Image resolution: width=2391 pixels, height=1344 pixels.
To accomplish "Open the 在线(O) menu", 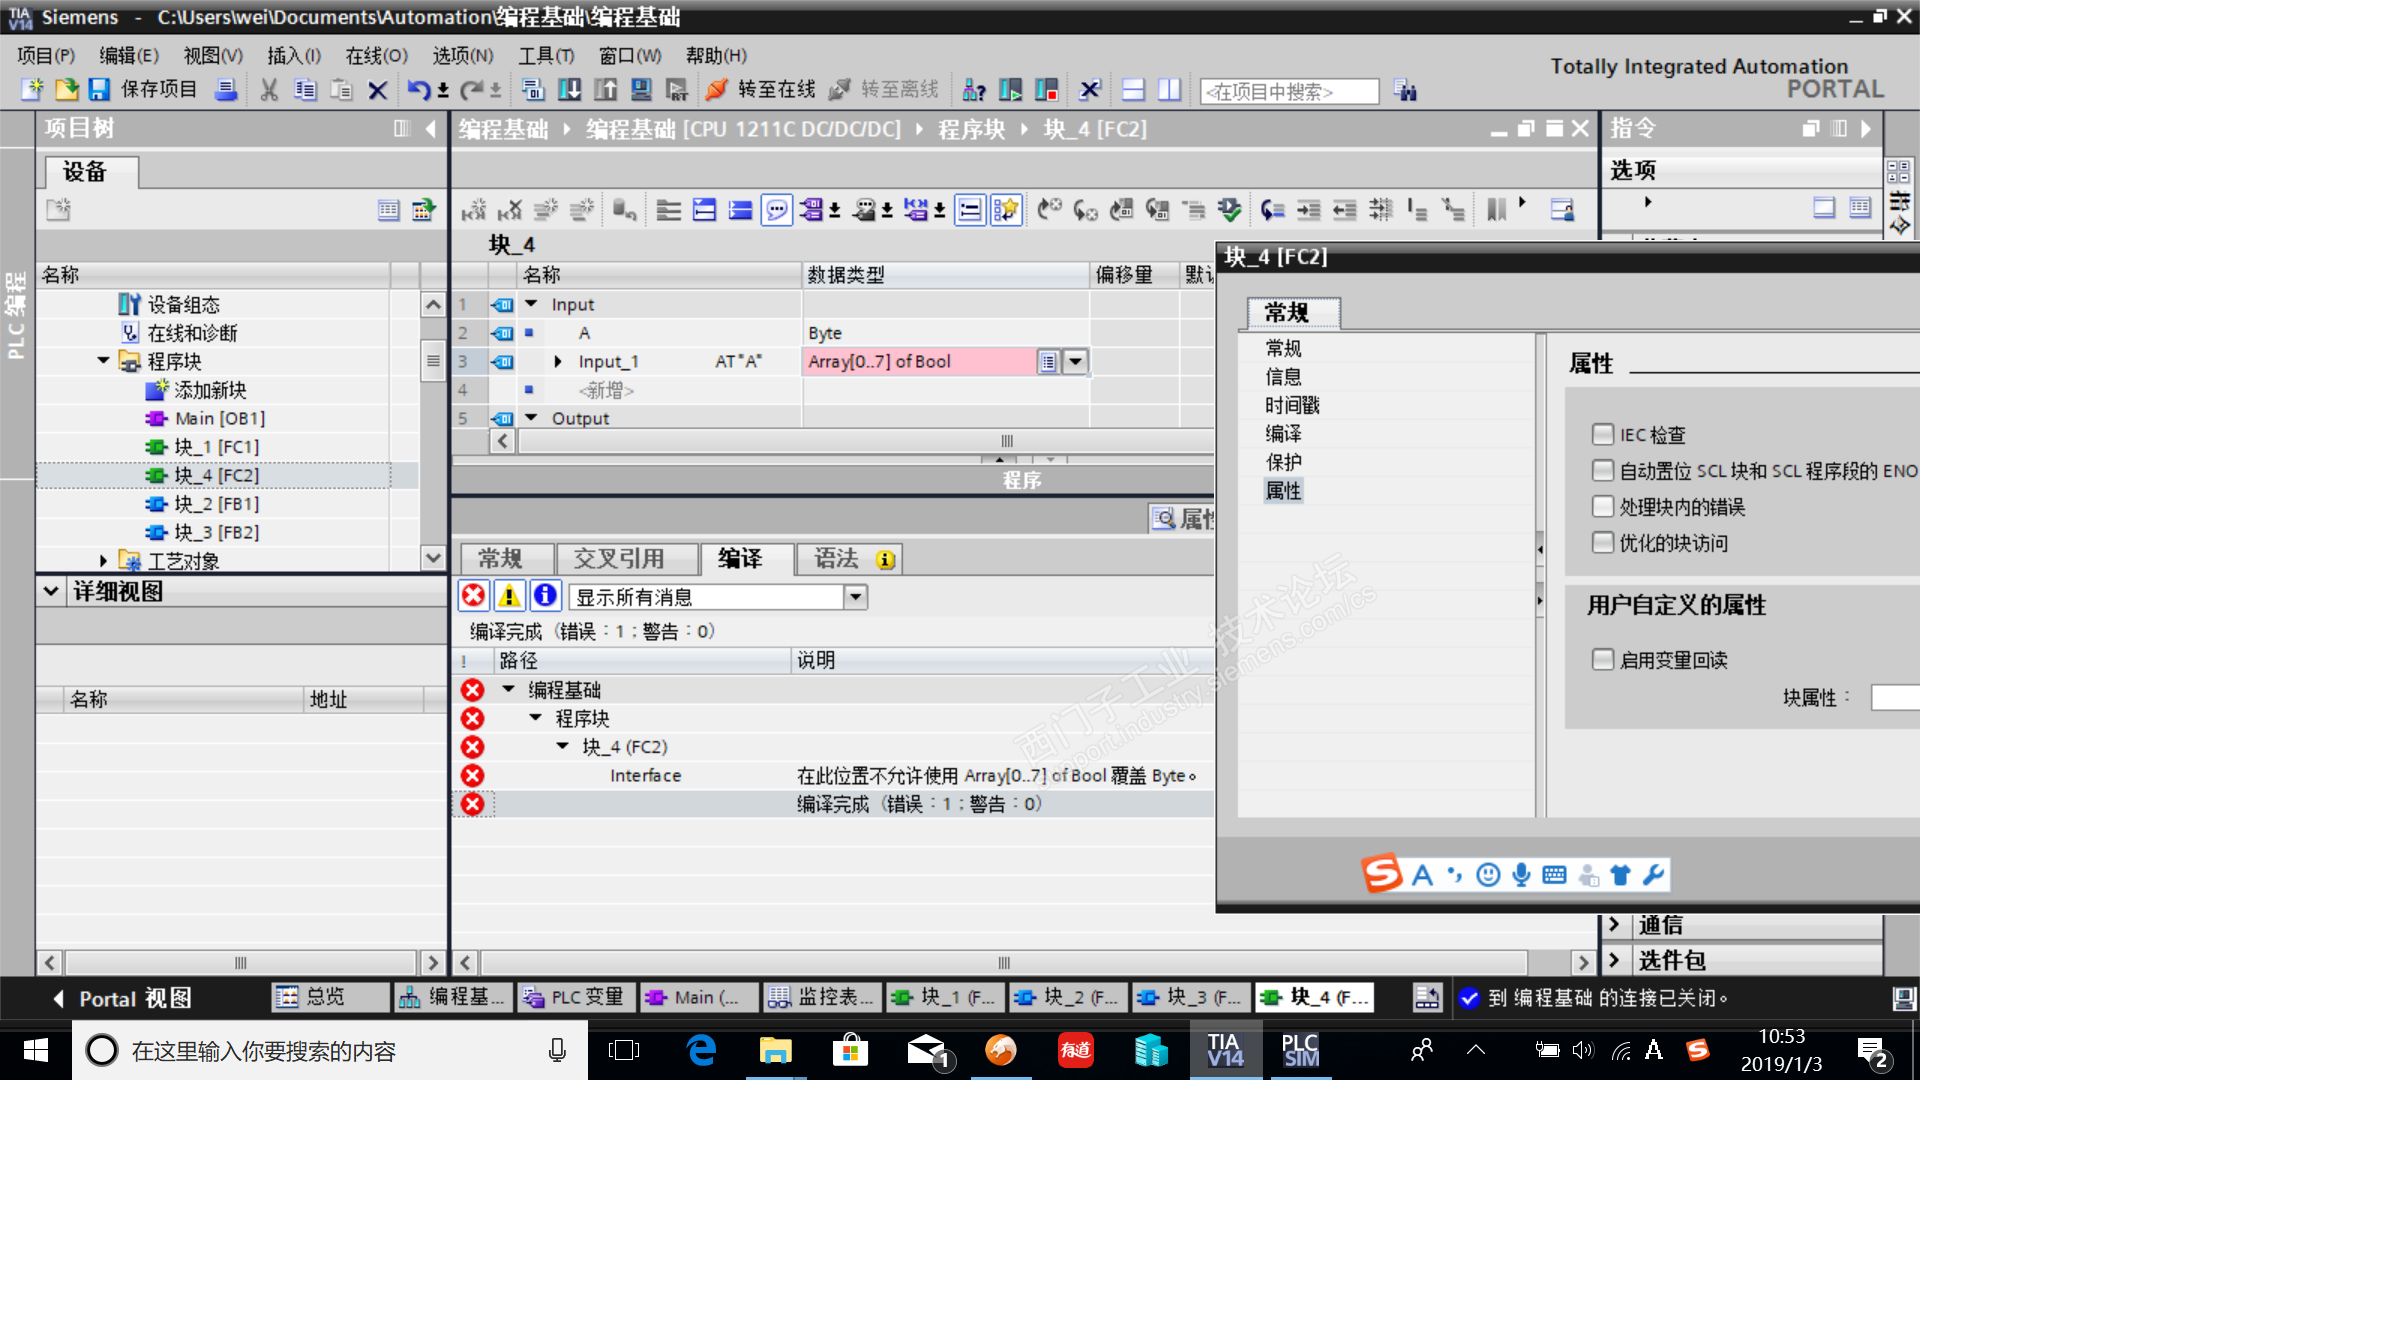I will click(376, 55).
